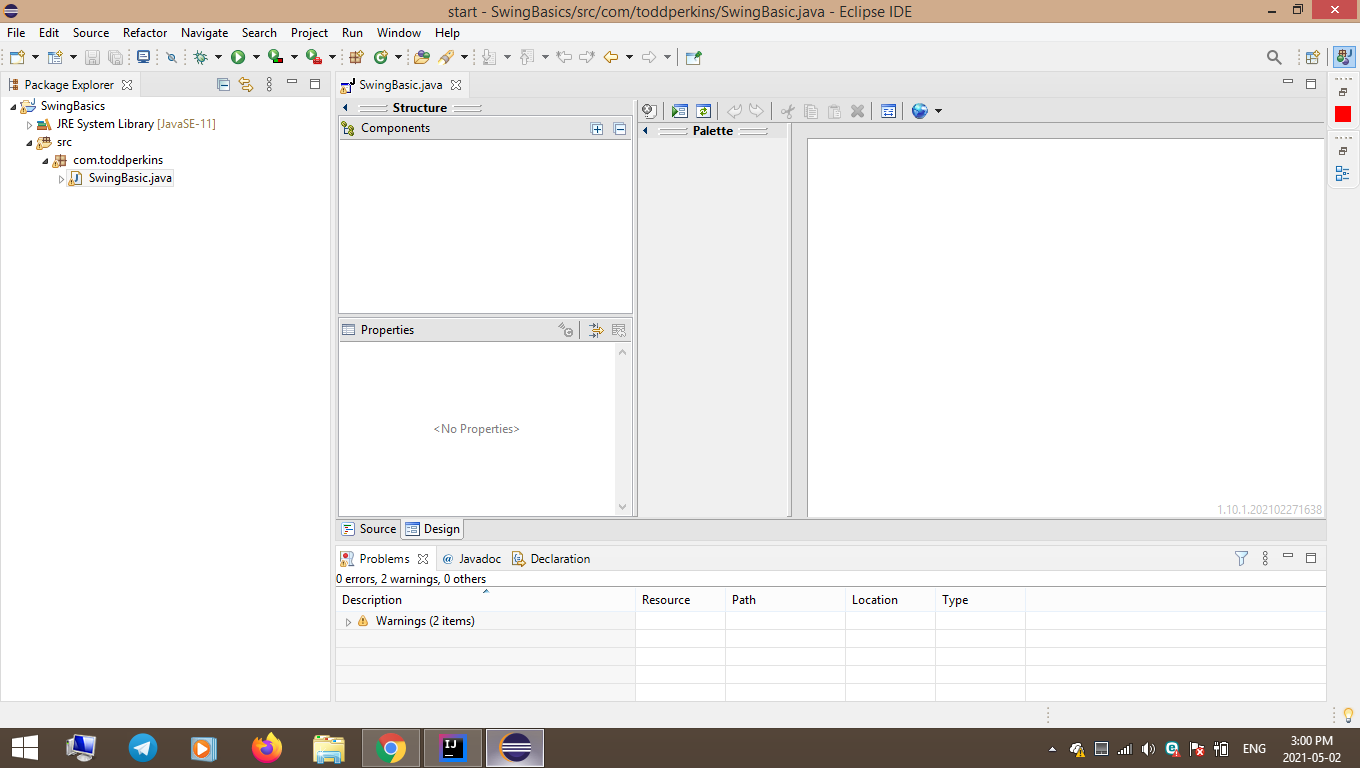Open the Run button dropdown arrow
The width and height of the screenshot is (1360, 768).
tap(255, 58)
